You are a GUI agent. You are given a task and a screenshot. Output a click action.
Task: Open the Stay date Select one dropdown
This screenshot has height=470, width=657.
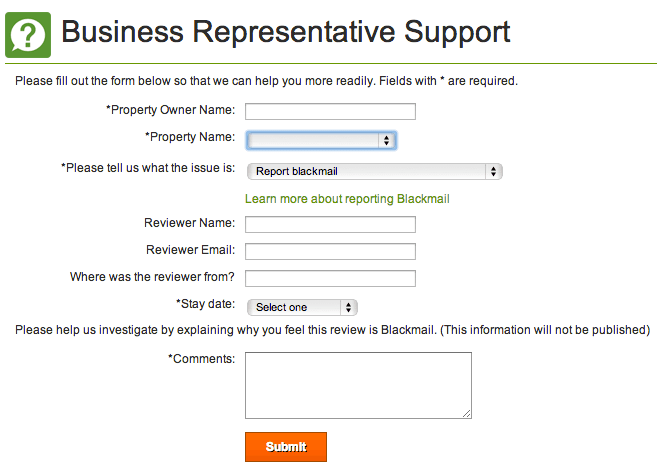pos(301,307)
